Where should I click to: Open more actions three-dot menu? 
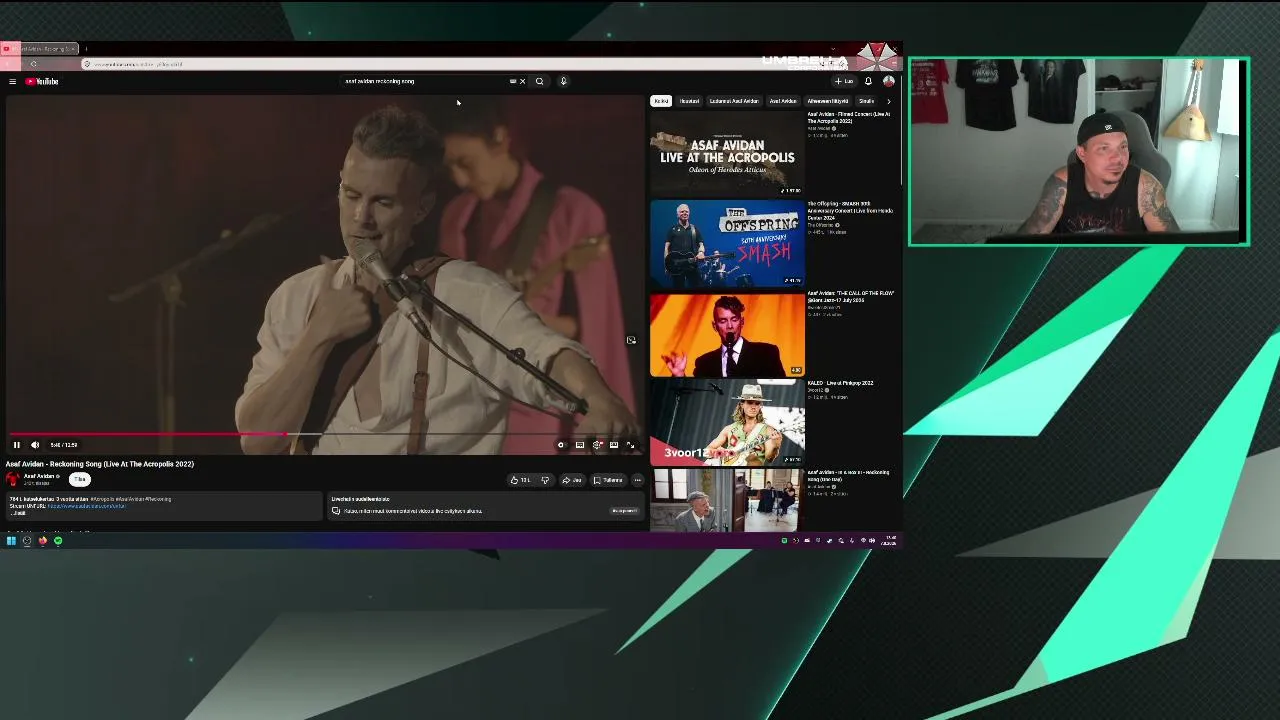coord(637,480)
